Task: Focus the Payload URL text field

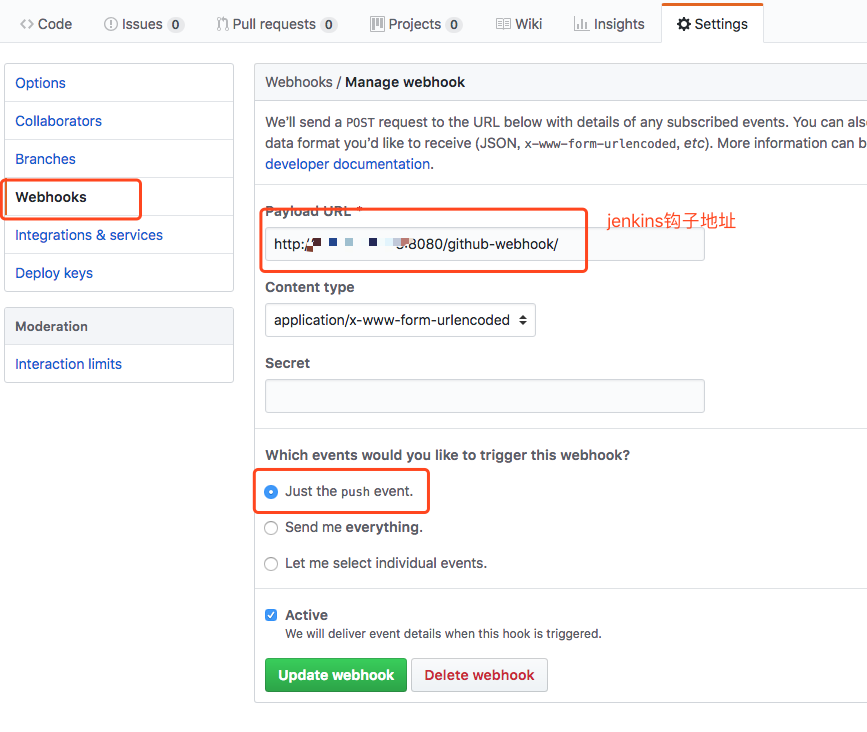Action: [x=484, y=244]
